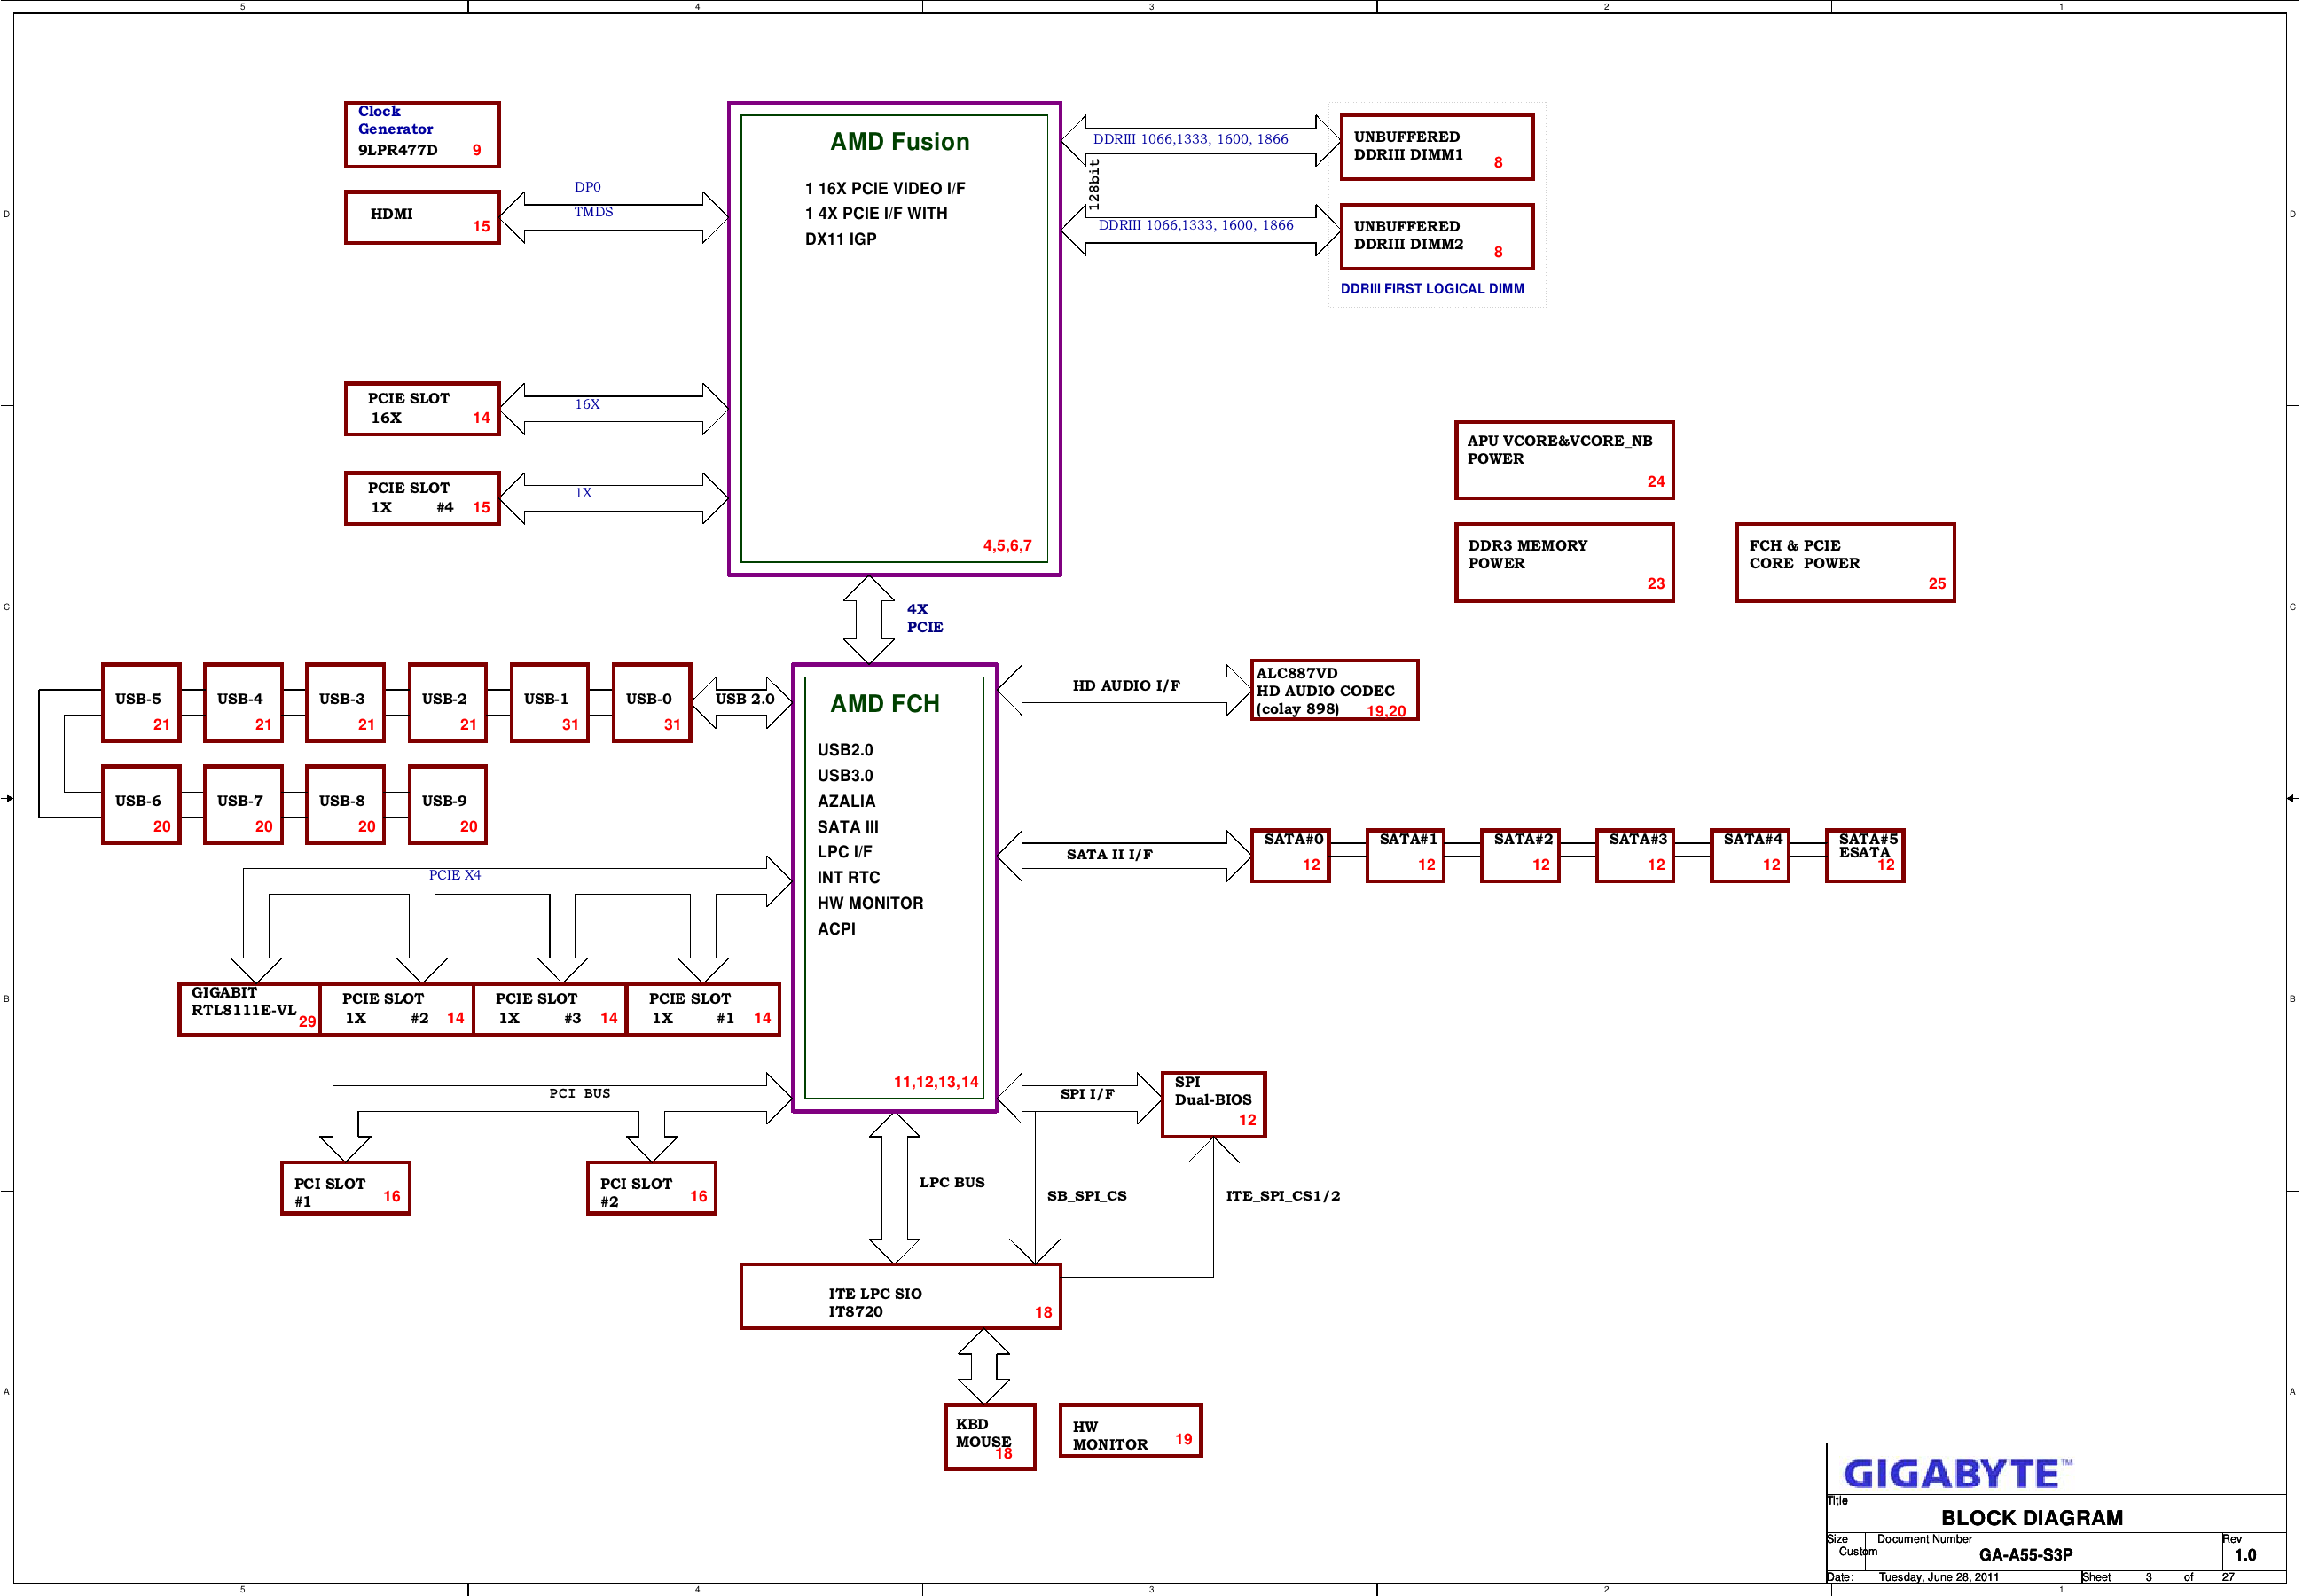Select the HDMI block
The width and height of the screenshot is (2303, 1596).
[x=422, y=218]
